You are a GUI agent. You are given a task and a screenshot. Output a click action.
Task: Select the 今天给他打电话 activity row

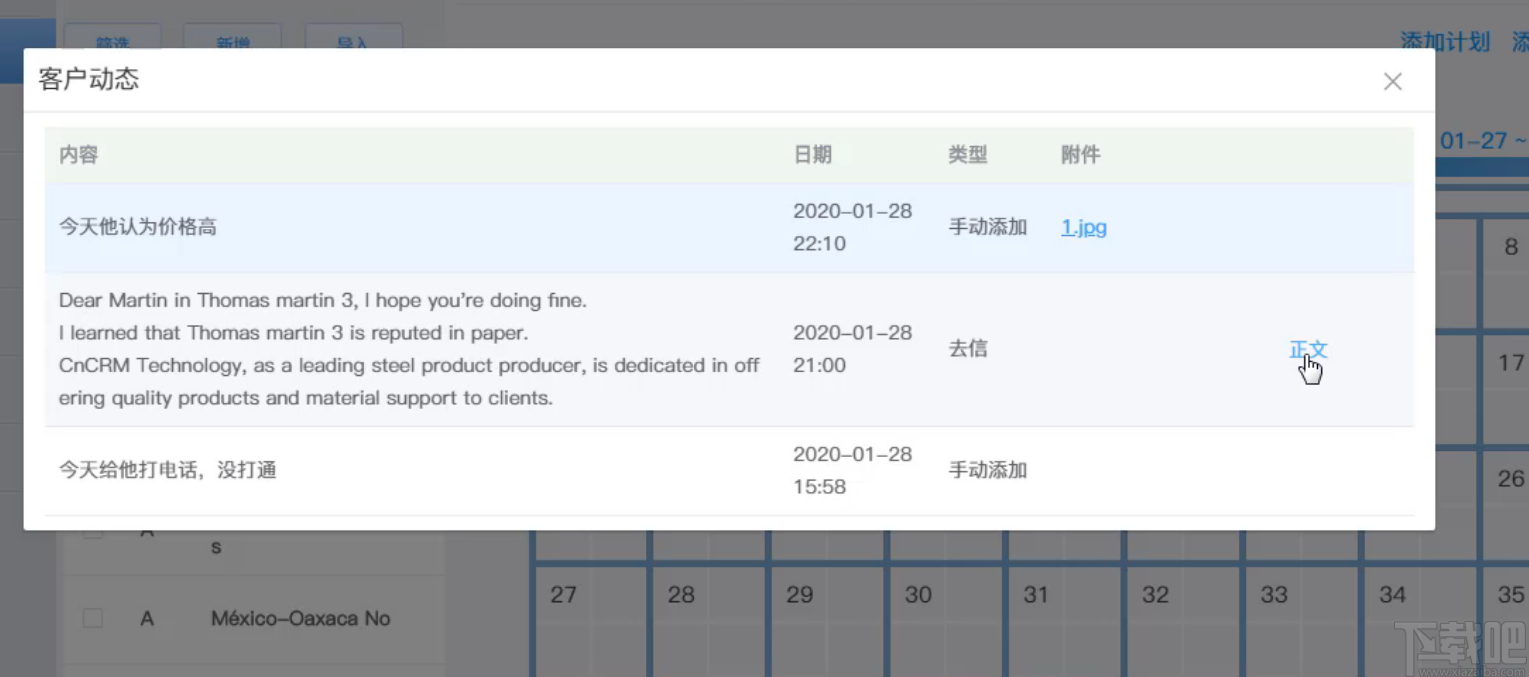point(400,470)
